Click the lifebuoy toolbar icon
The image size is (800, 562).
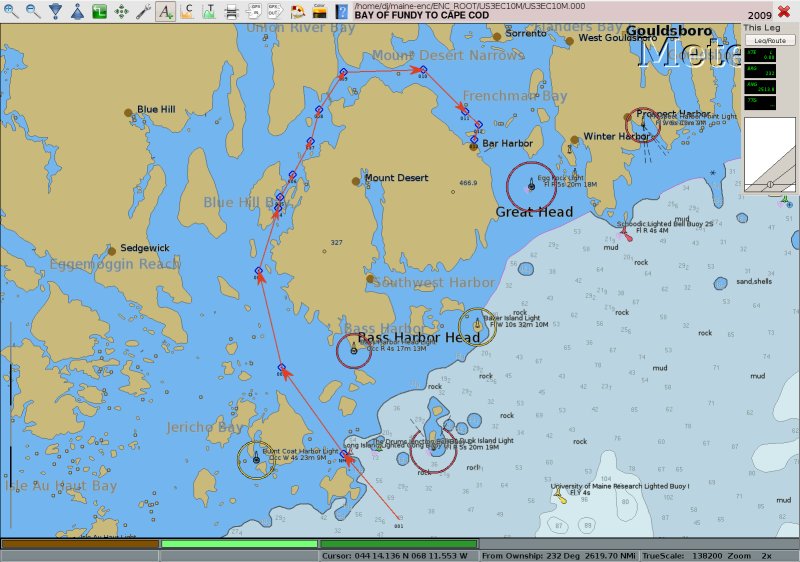tap(298, 12)
